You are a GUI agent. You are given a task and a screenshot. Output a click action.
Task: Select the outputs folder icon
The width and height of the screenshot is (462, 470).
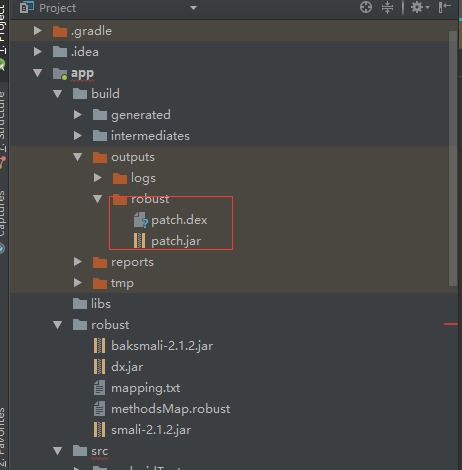(100, 157)
